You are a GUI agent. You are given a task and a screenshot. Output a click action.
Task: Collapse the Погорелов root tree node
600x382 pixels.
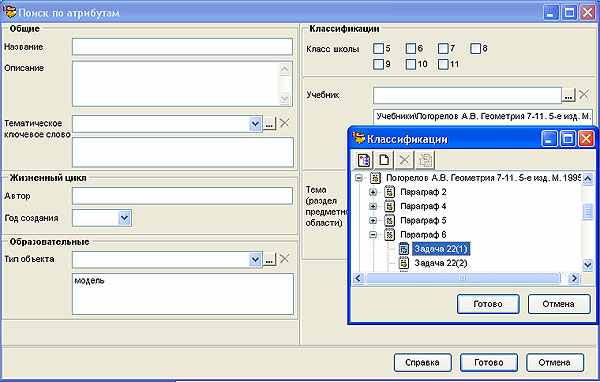click(359, 178)
